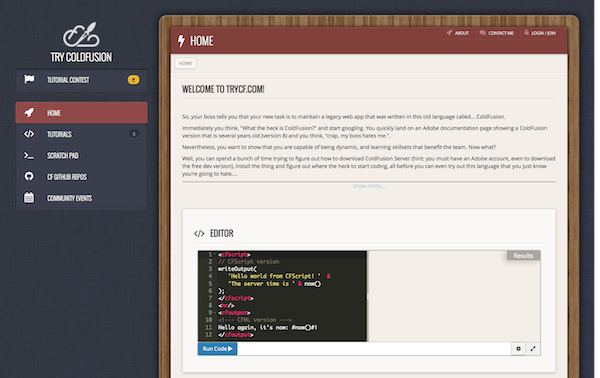This screenshot has height=378, width=600.
Task: Open CF GitHub Repos in the sidebar
Action: 82,176
